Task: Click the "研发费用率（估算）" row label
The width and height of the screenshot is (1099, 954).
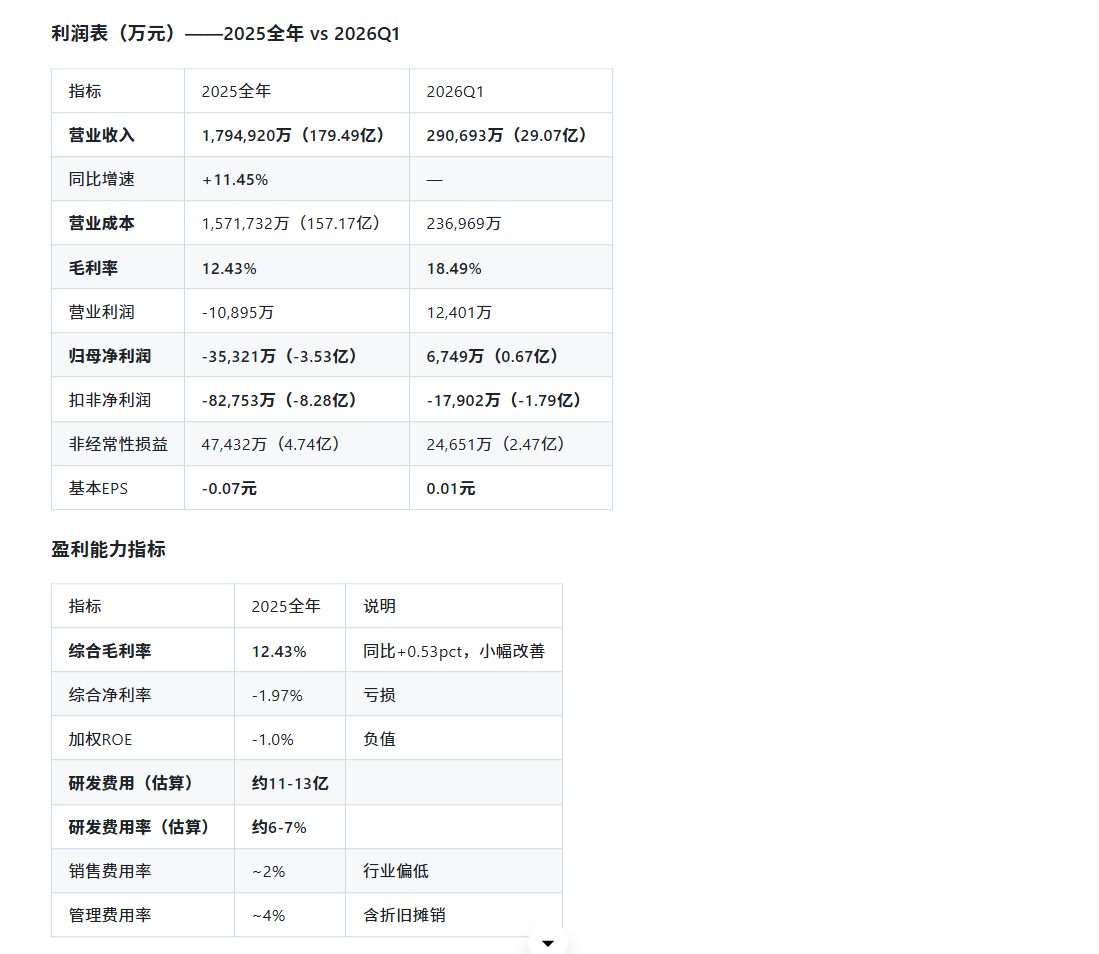Action: [139, 827]
